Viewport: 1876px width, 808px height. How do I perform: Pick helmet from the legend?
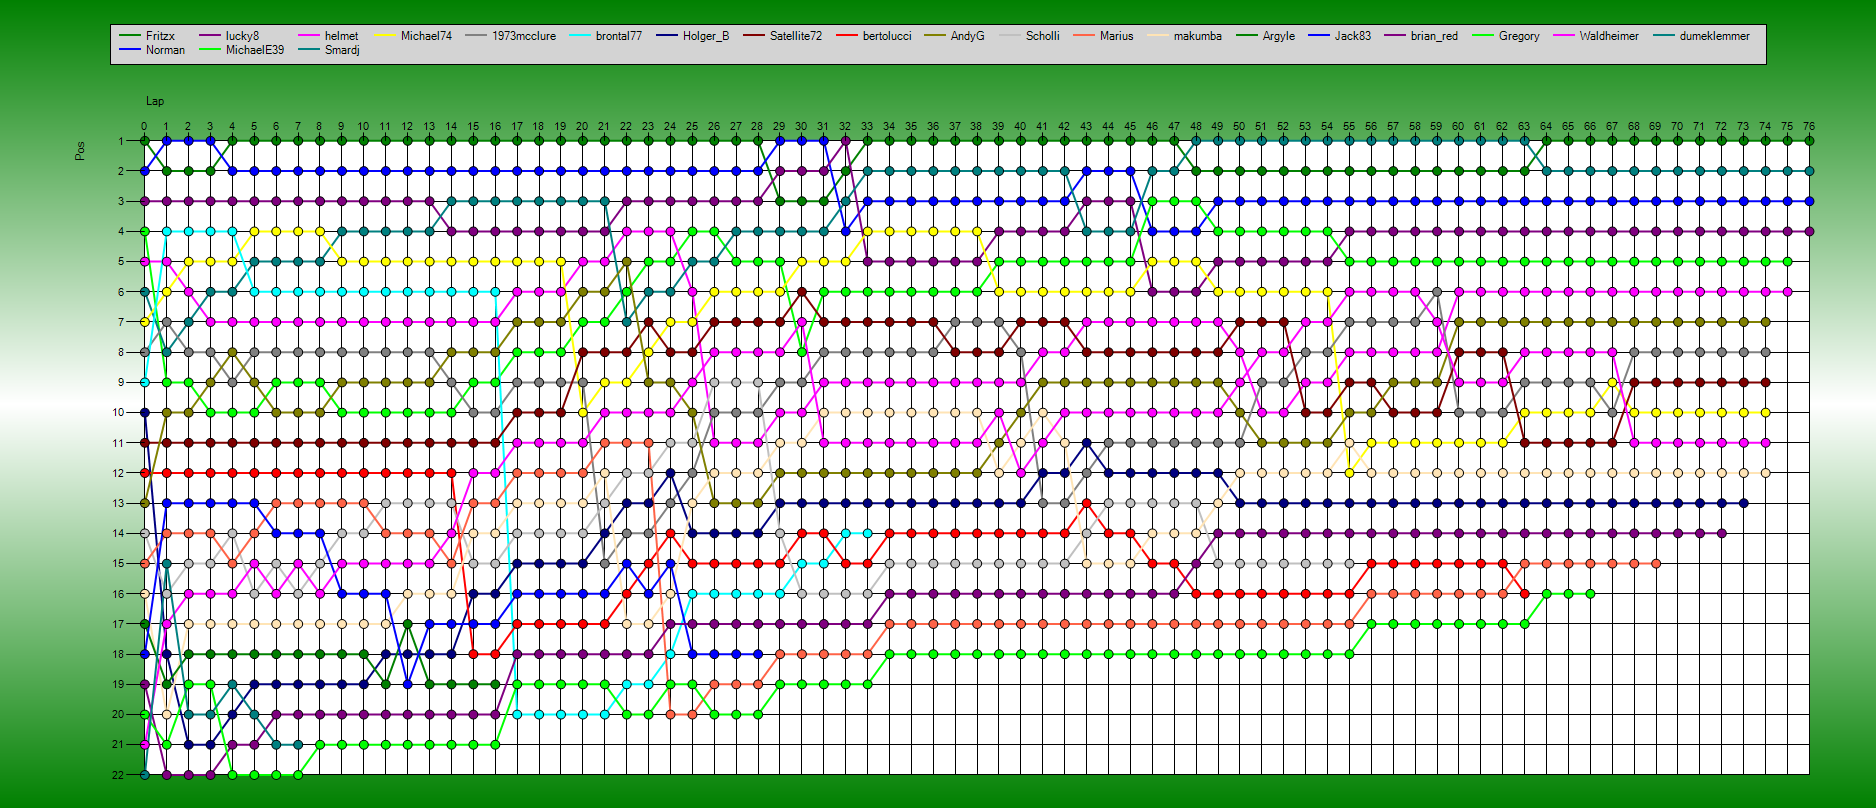click(x=341, y=36)
